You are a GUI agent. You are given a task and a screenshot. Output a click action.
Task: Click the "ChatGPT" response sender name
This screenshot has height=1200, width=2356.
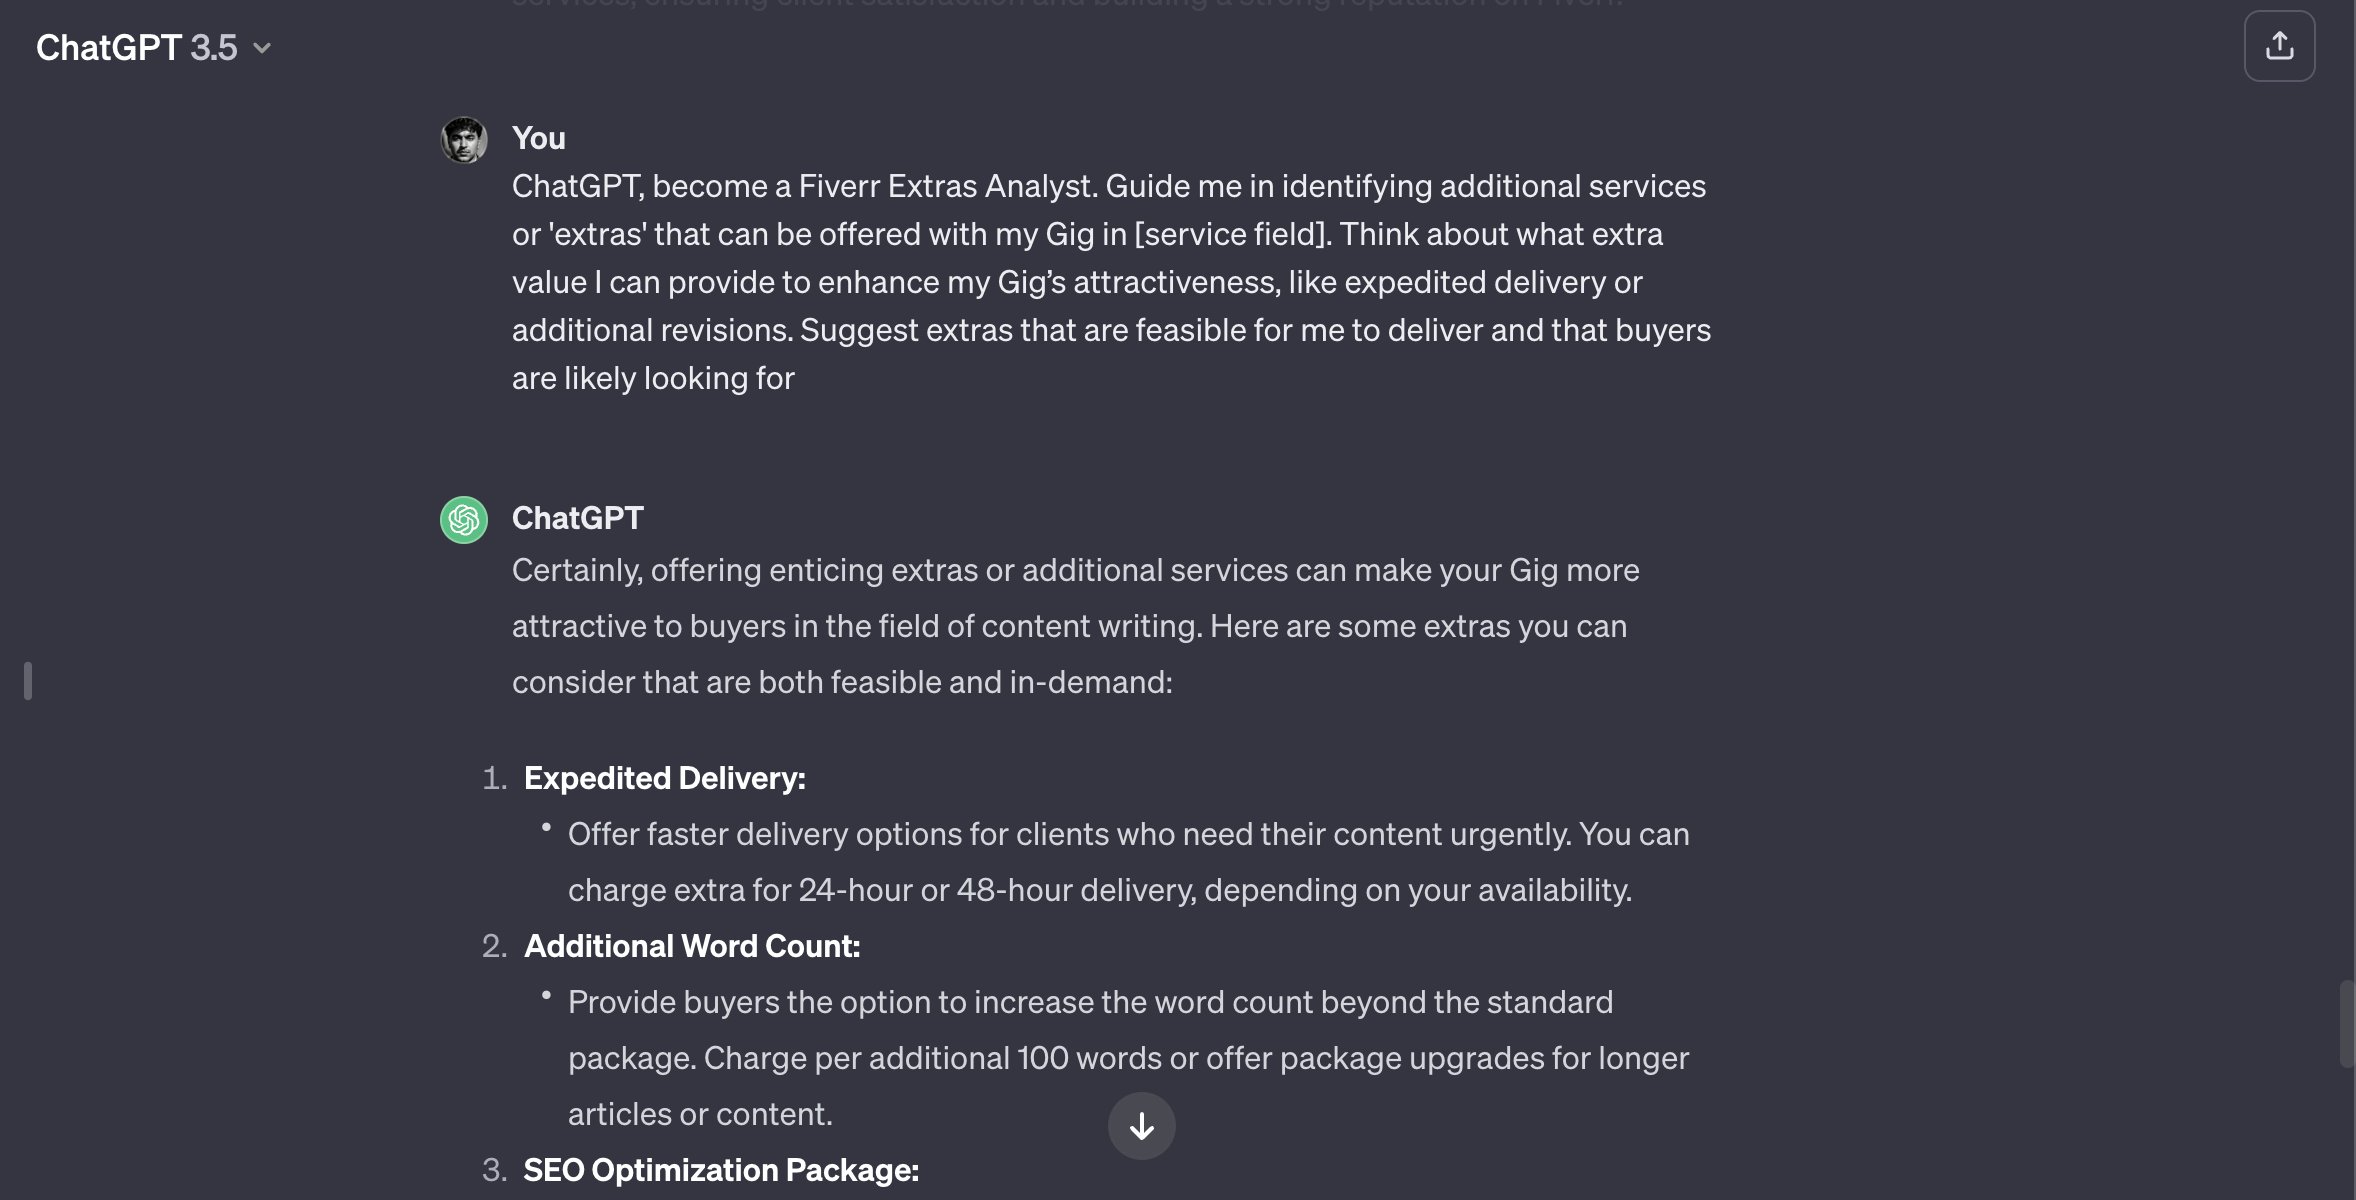click(x=578, y=518)
